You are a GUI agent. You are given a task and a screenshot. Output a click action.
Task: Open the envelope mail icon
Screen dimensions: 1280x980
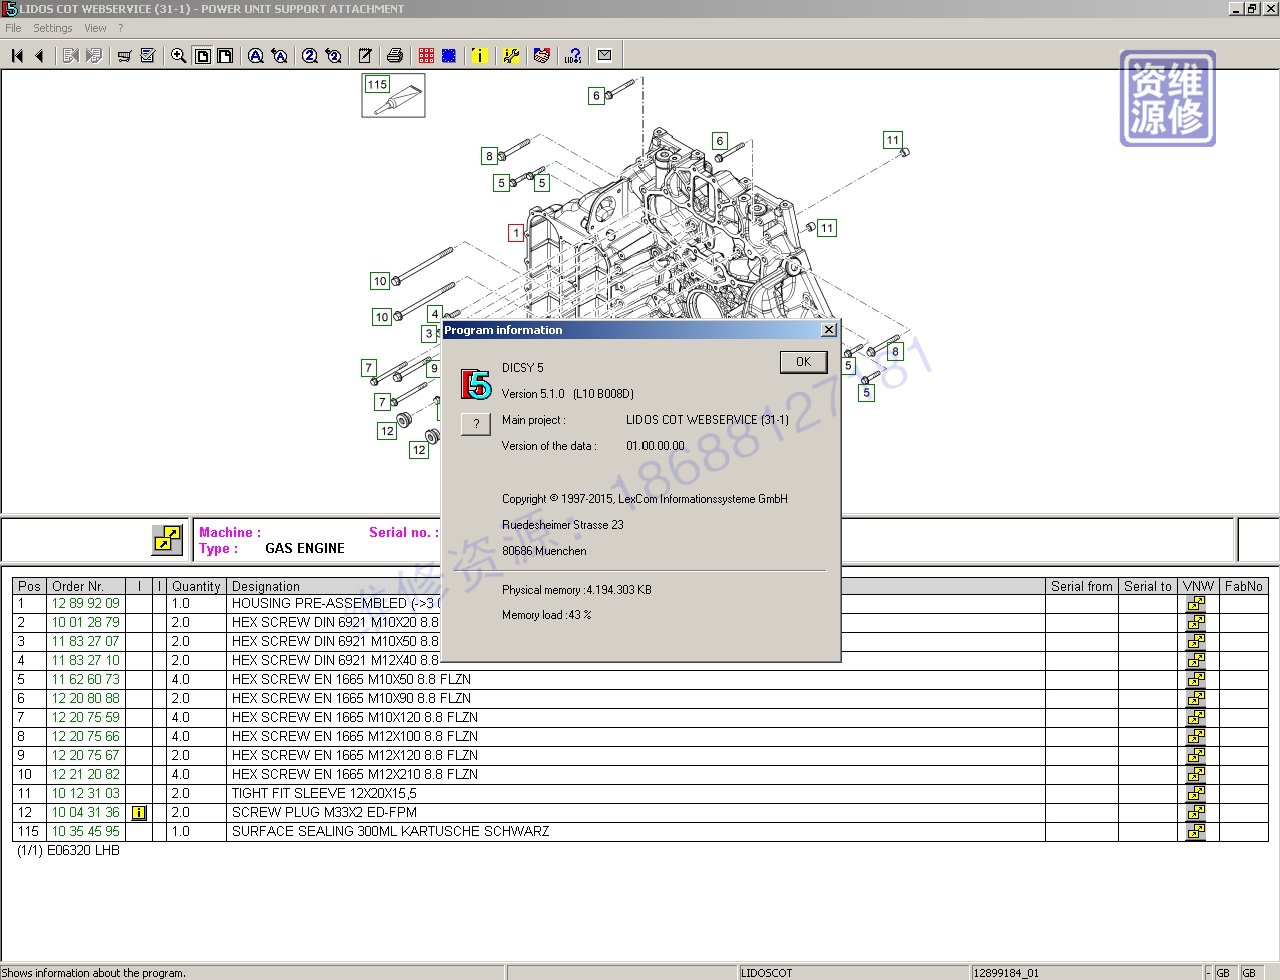(604, 56)
